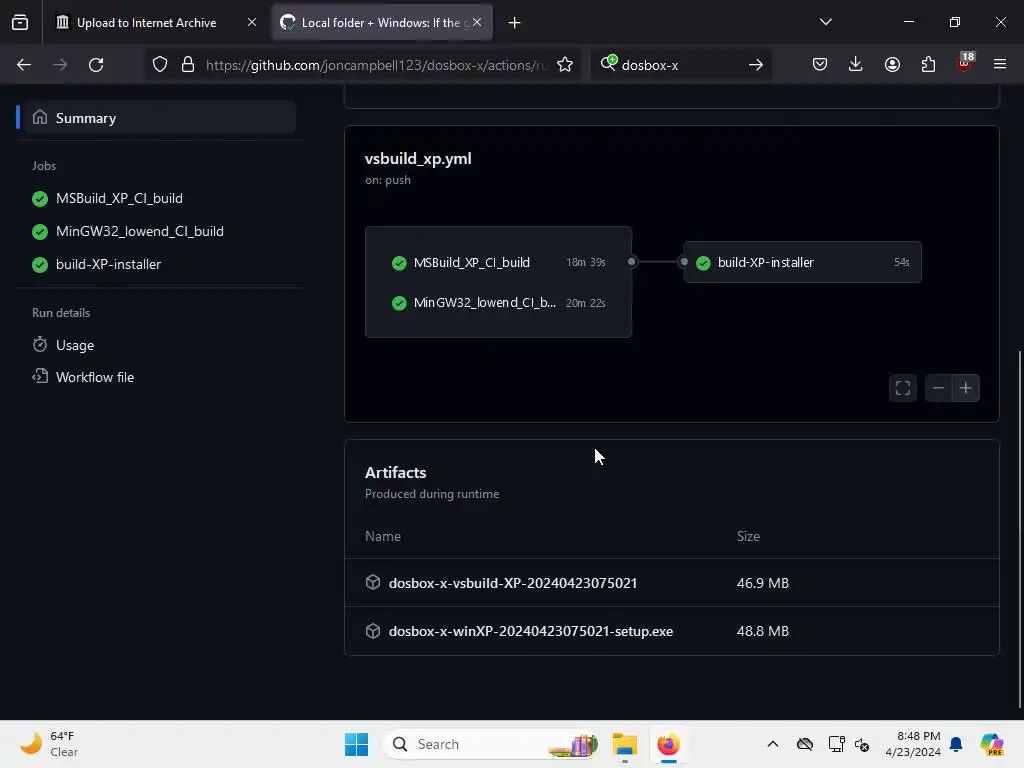
Task: Open notifications bell icon
Action: point(956,744)
